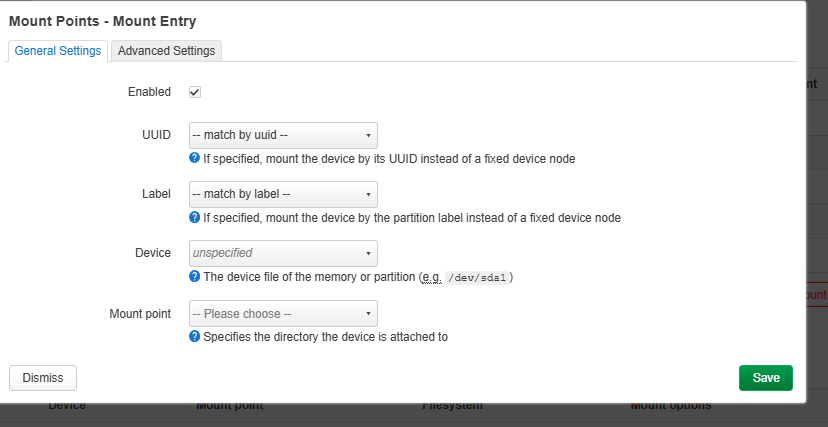Click the help icon under Label dropdown
Viewport: 828px width, 427px height.
[195, 217]
